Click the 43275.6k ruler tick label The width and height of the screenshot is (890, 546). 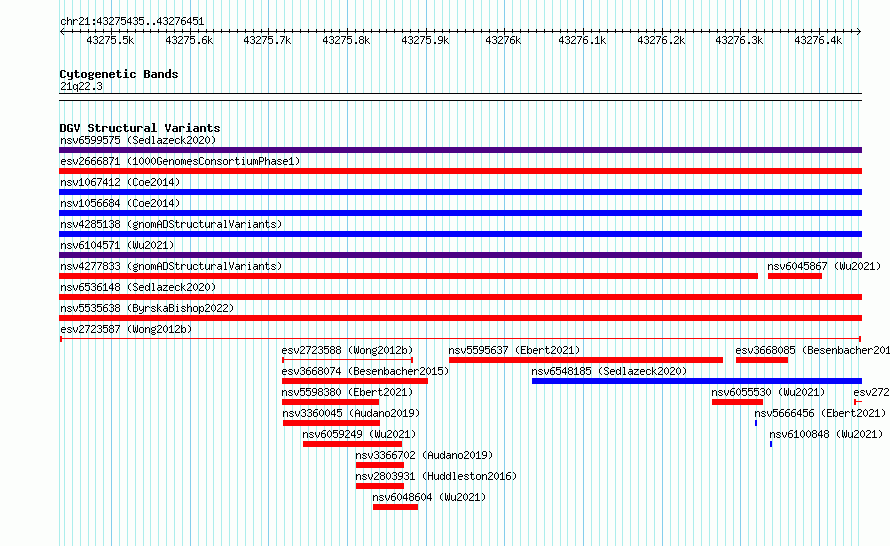(189, 40)
